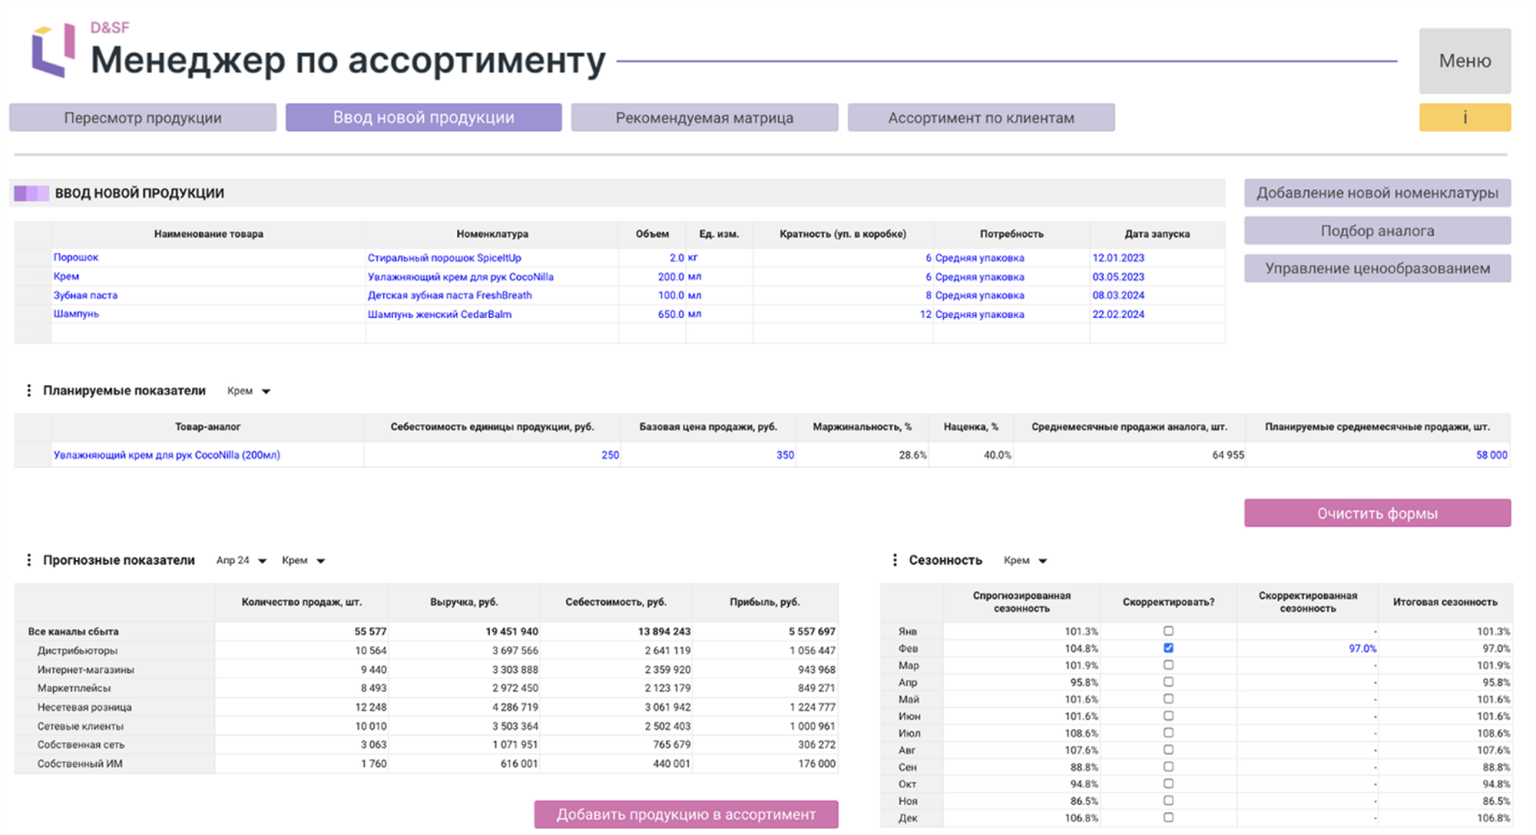
Task: Enable correction checkbox for Янв
Action: tap(1168, 631)
